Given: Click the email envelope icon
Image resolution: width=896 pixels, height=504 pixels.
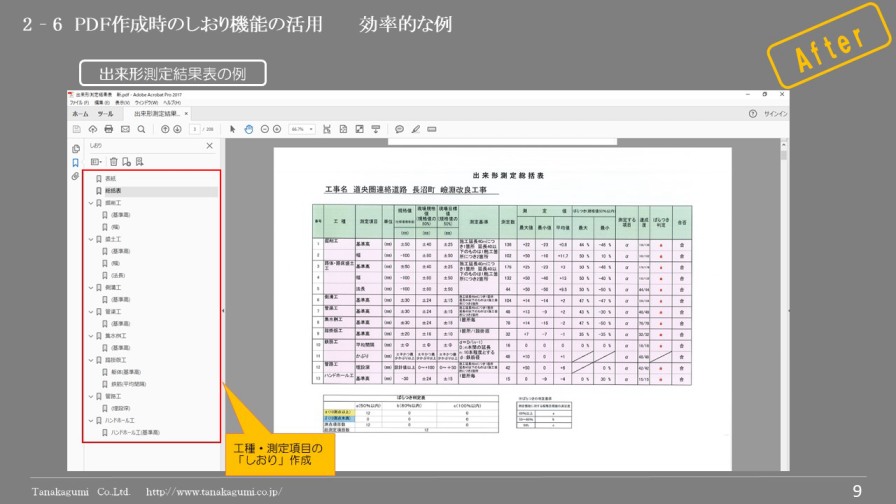Looking at the screenshot, I should 125,129.
